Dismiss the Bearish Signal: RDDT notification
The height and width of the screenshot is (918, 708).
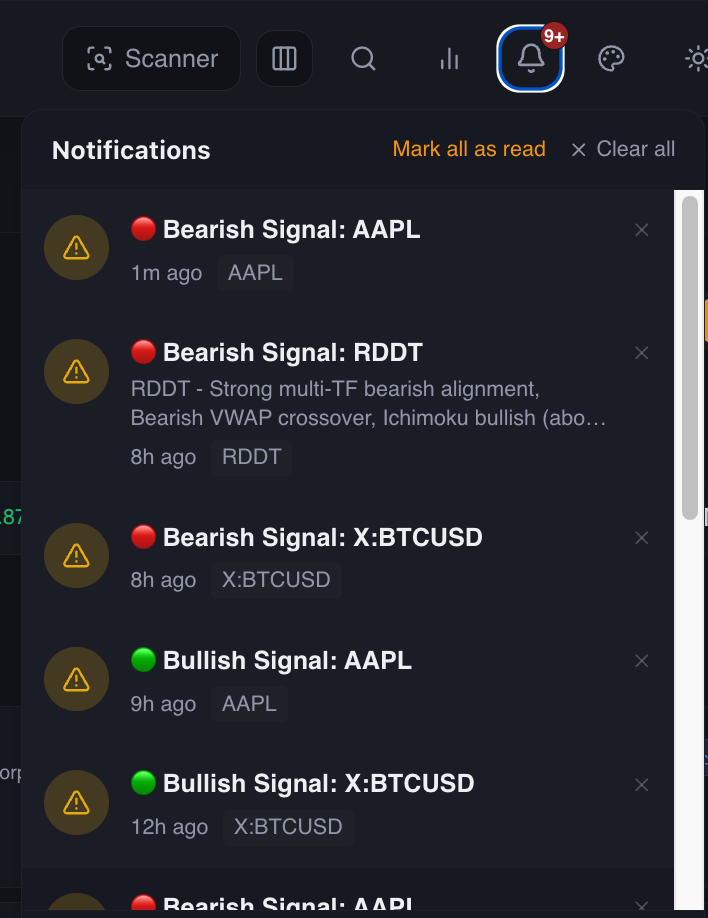click(642, 353)
